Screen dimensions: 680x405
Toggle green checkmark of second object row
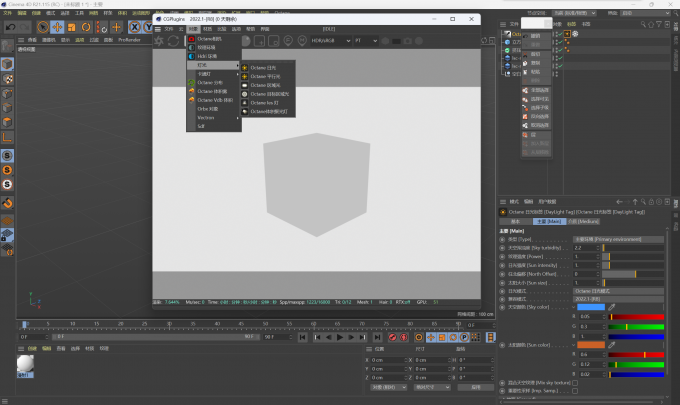(x=560, y=42)
